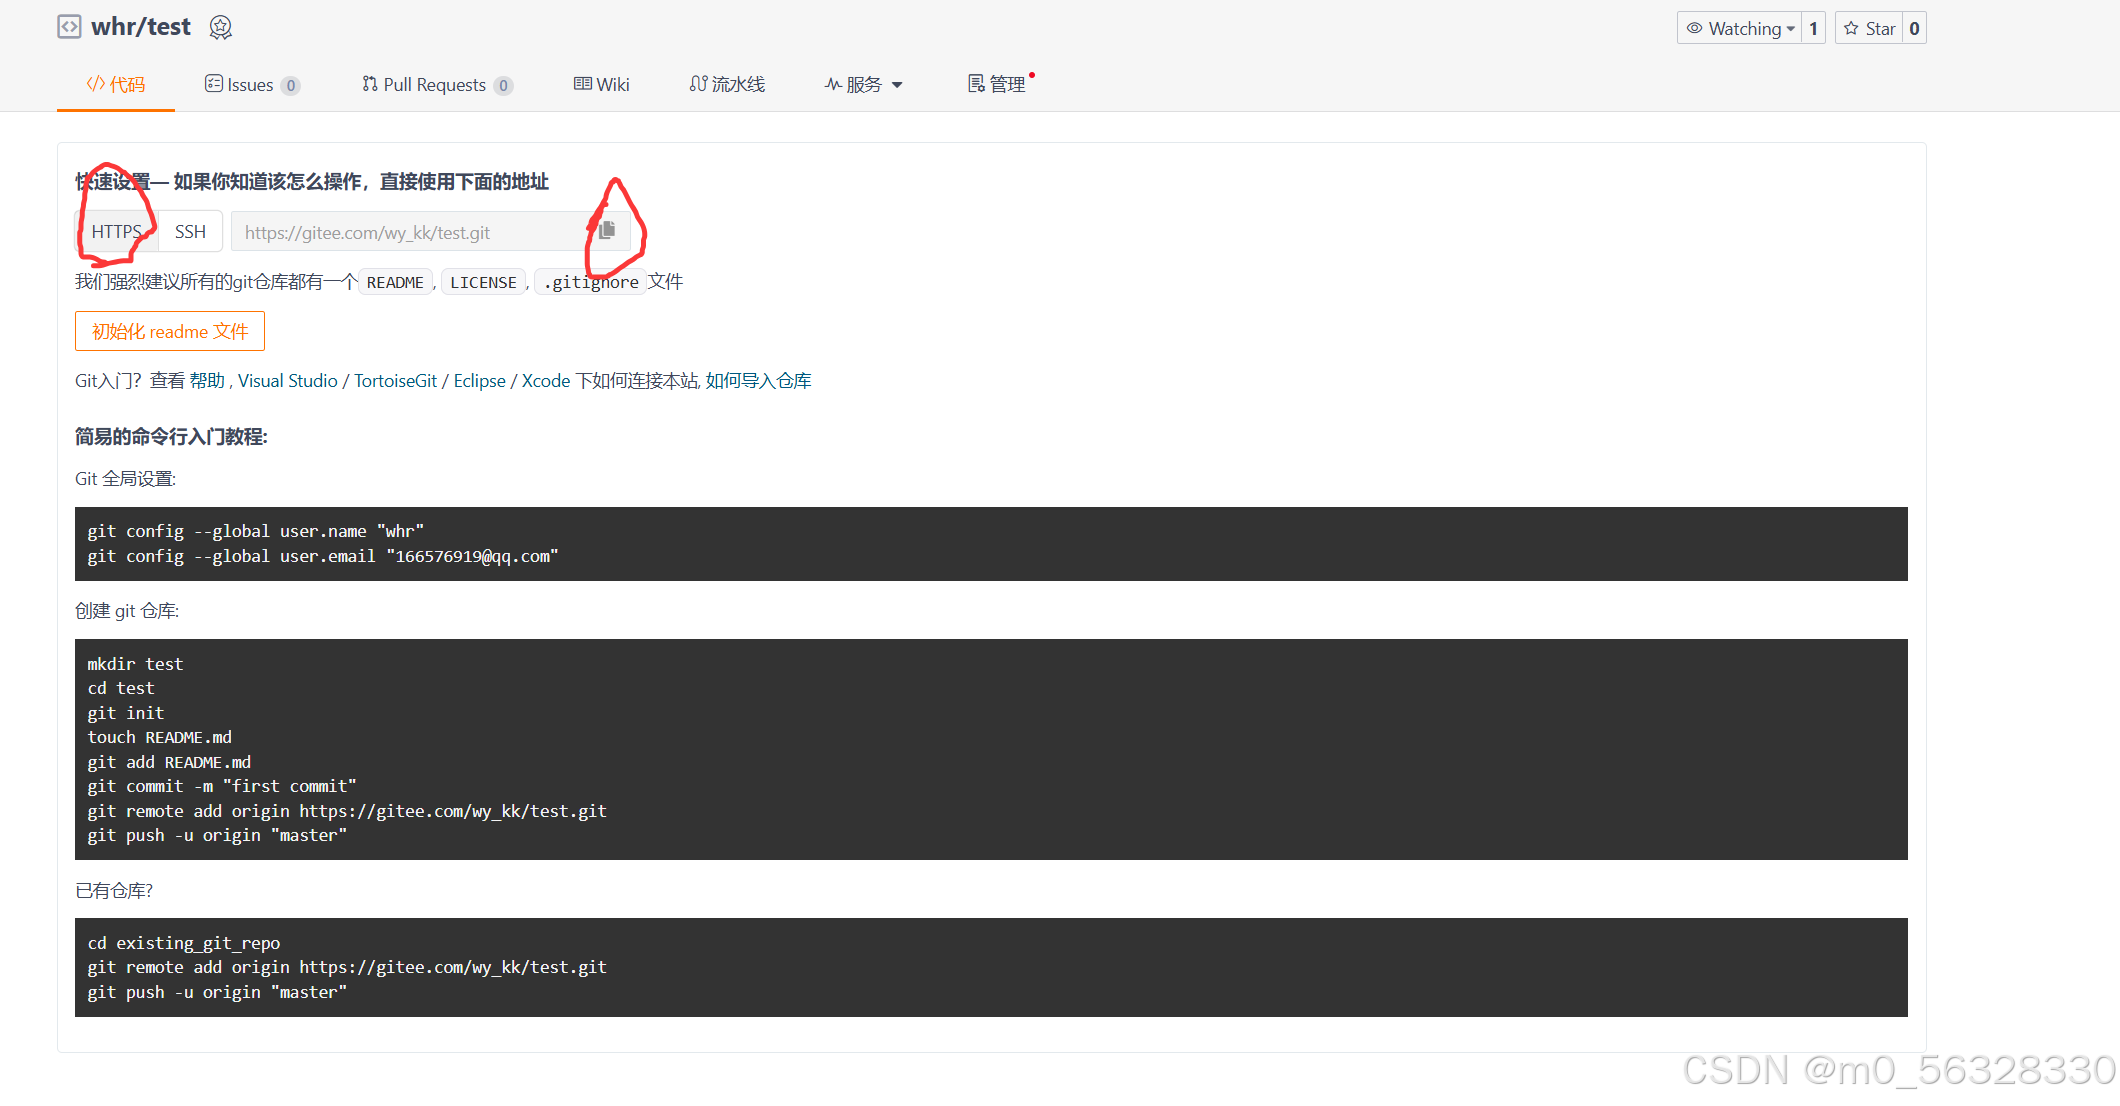Click the repository code icon beside whr/test

pyautogui.click(x=69, y=27)
